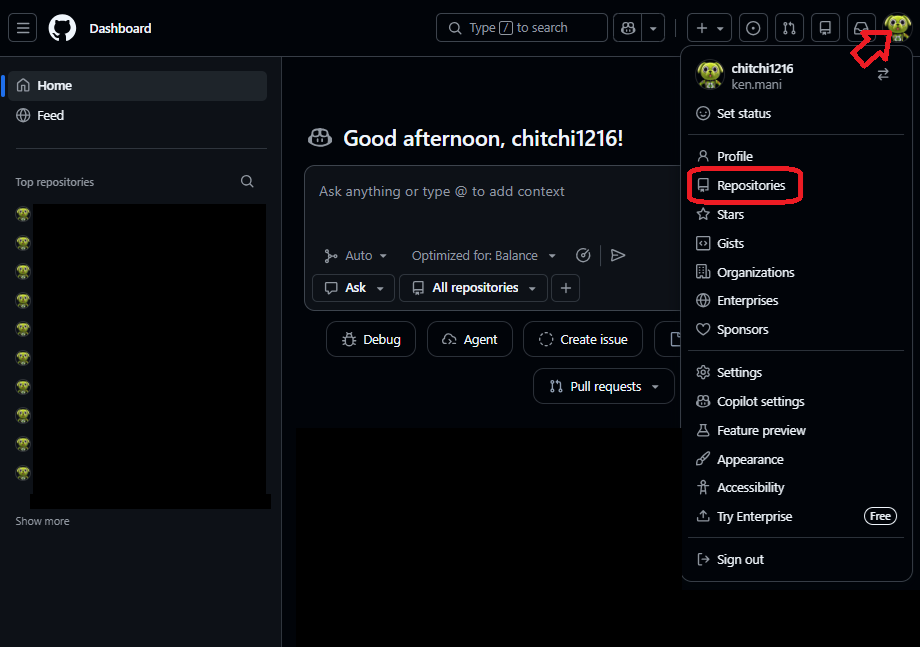Click Try Enterprise in user menu
The image size is (920, 647).
coord(796,517)
